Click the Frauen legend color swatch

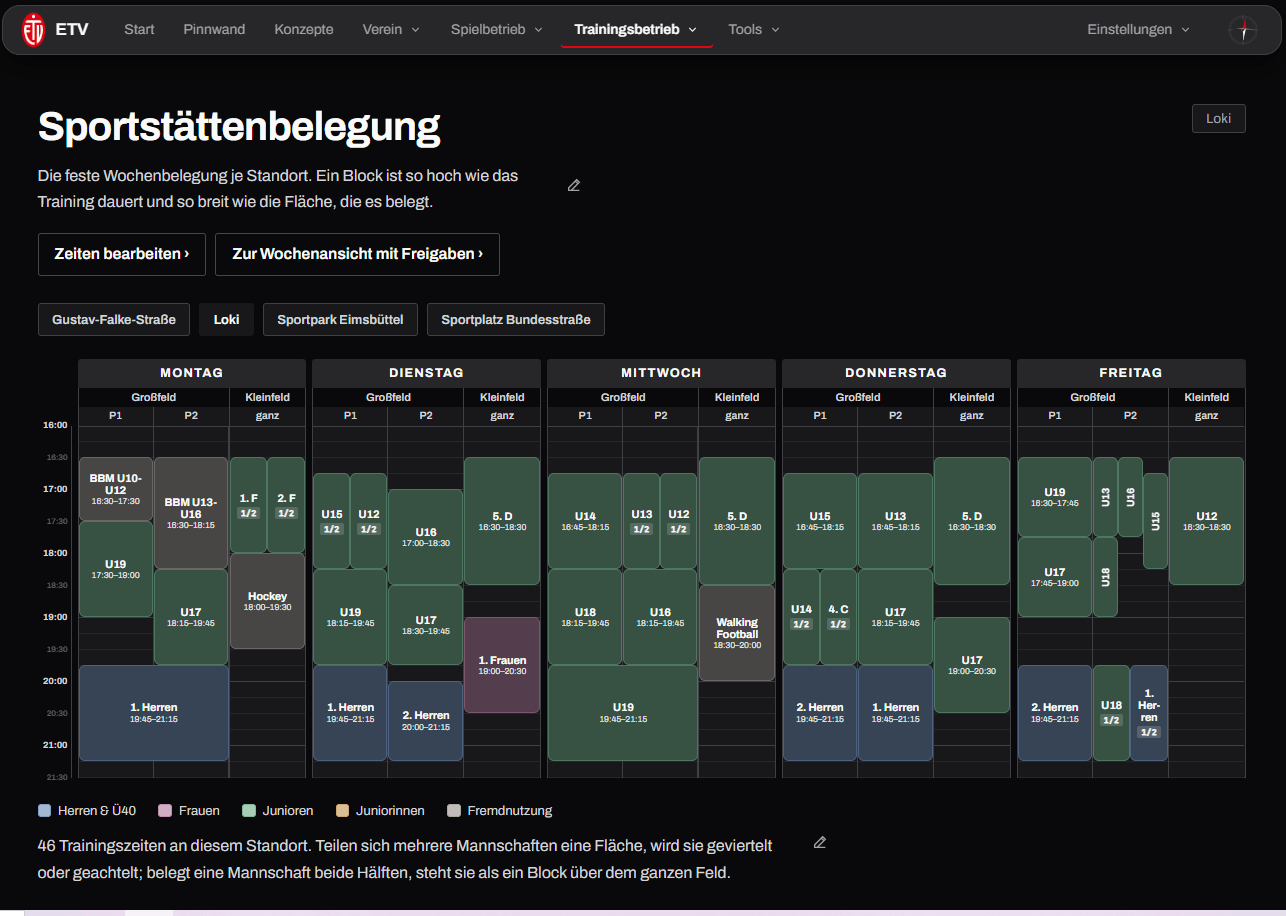click(165, 811)
